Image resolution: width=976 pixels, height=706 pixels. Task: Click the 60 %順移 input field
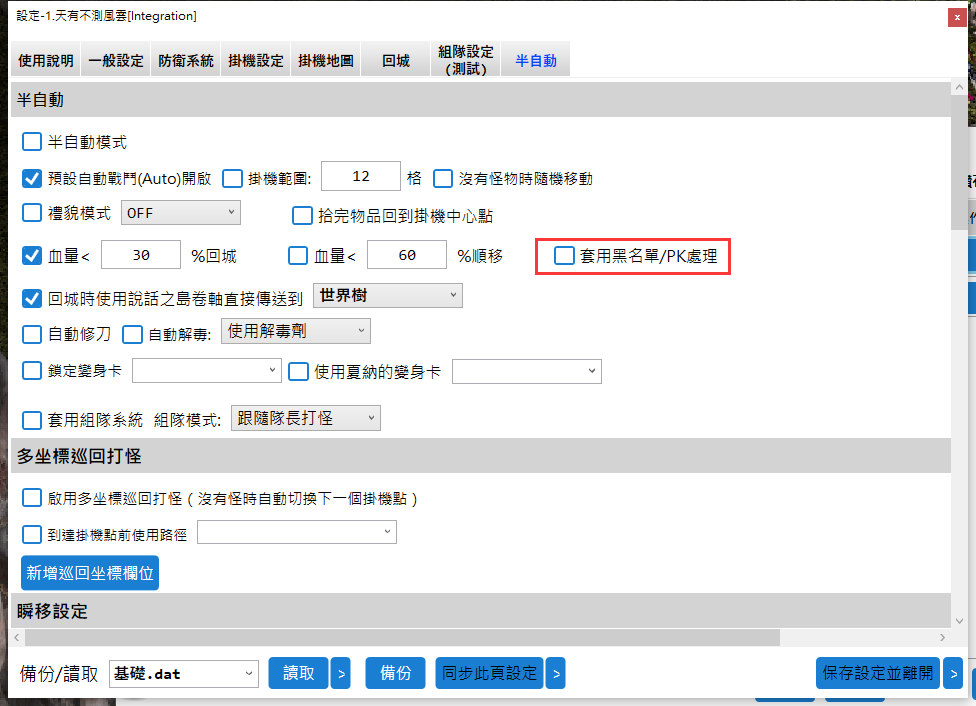[x=407, y=255]
